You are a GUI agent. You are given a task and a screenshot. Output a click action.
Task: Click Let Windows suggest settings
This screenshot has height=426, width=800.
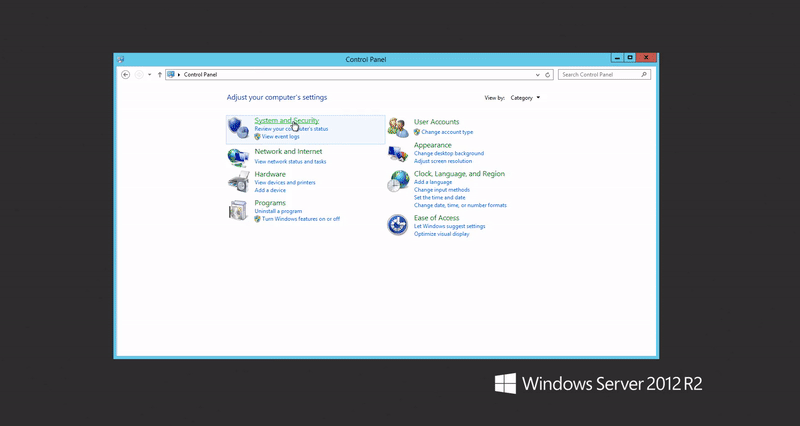click(x=449, y=227)
